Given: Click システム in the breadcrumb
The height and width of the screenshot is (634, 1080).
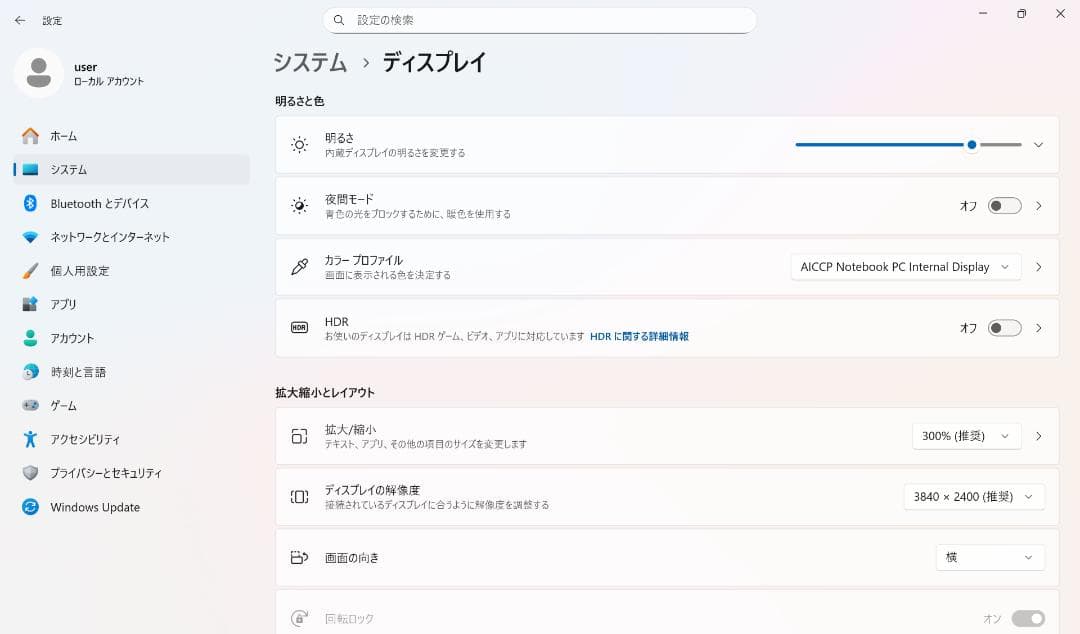Looking at the screenshot, I should point(309,62).
